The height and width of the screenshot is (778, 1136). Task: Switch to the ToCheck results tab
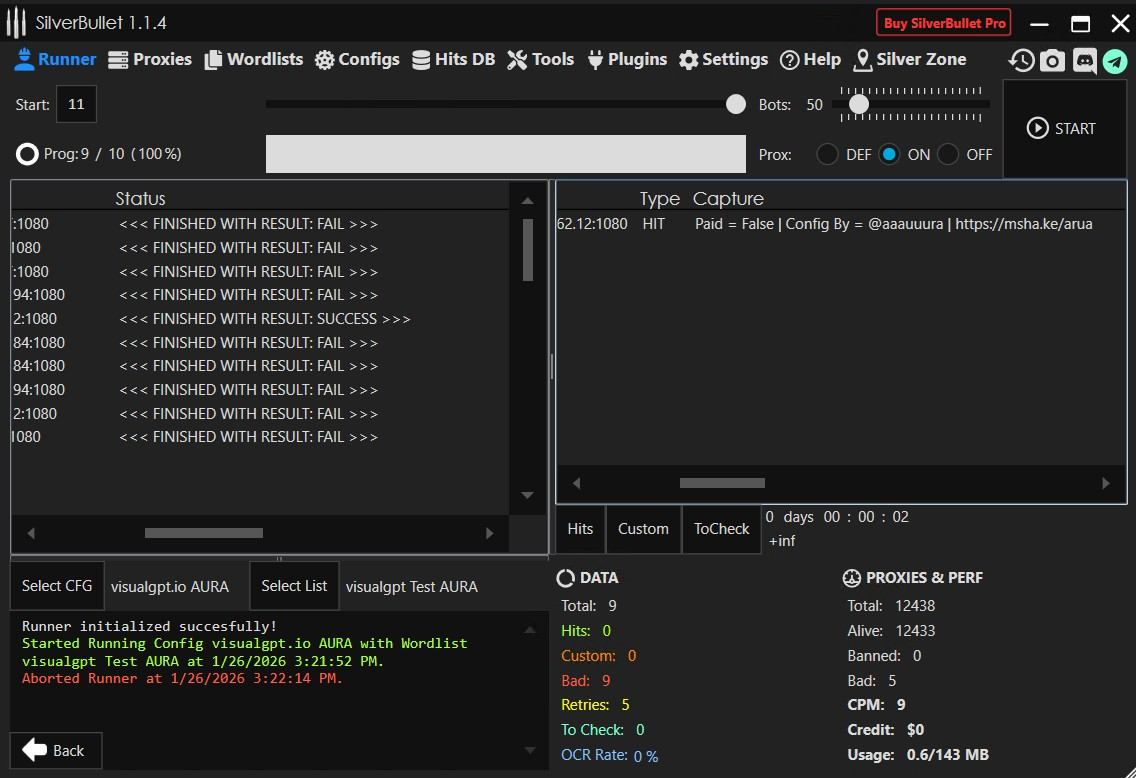[x=721, y=529]
